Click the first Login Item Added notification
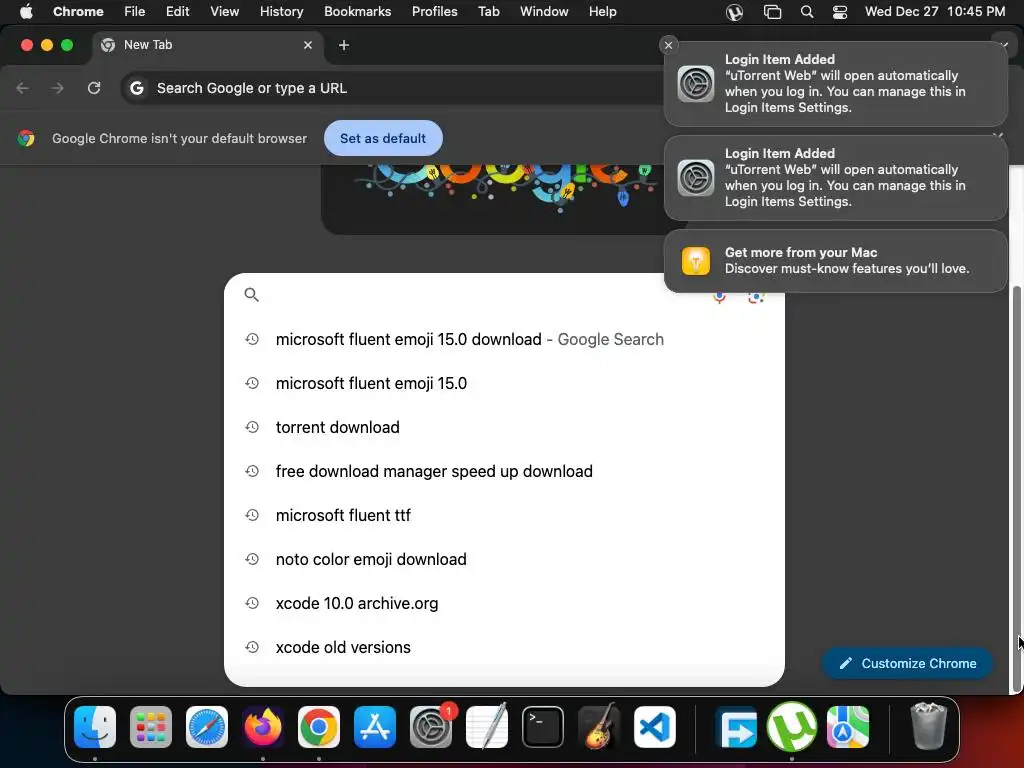Screen dimensions: 1024x768 835,84
